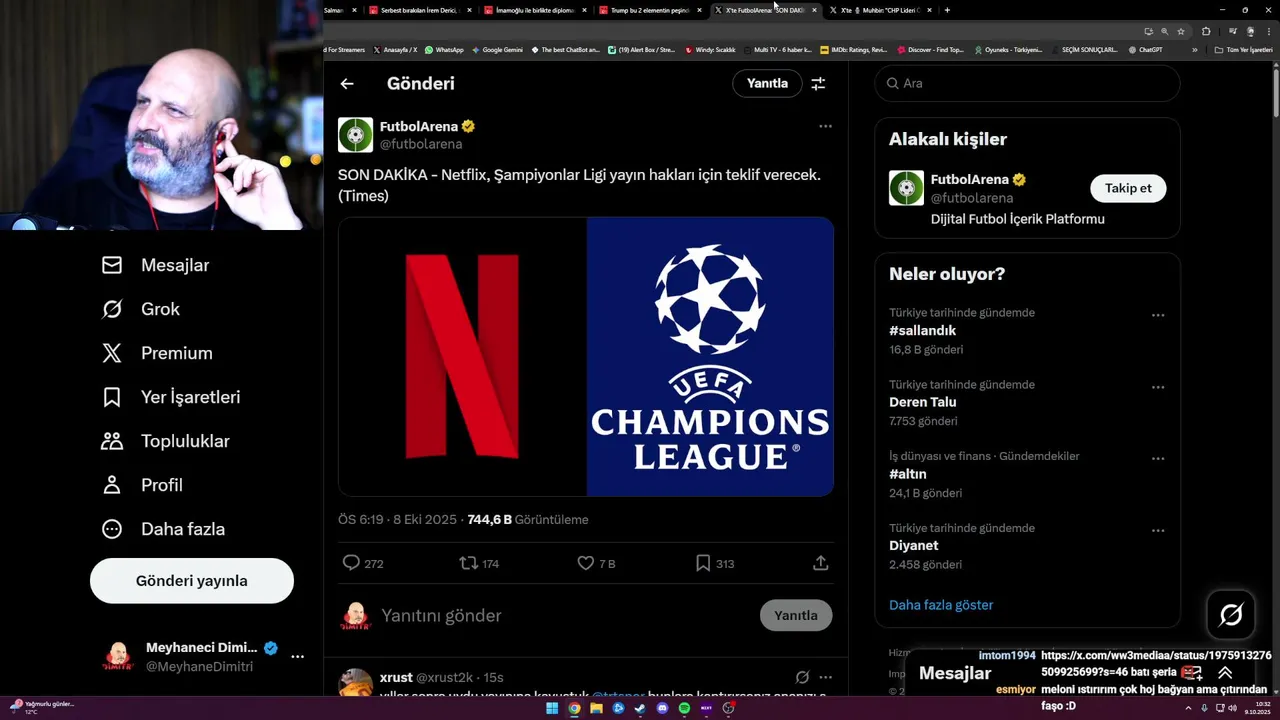
Task: Open Spotify from the taskbar
Action: (684, 708)
